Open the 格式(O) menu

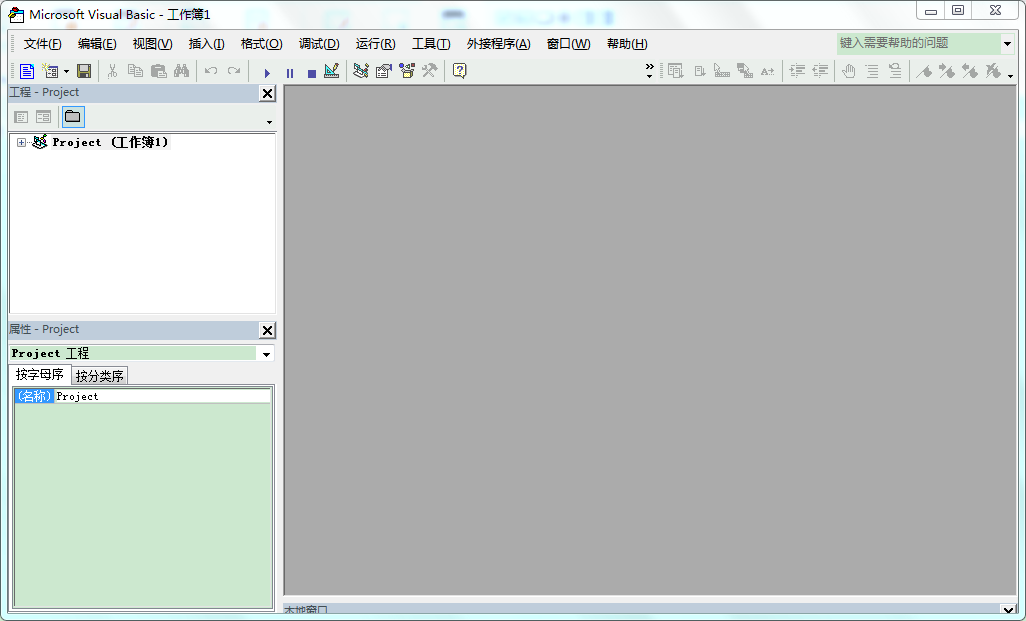(x=262, y=44)
